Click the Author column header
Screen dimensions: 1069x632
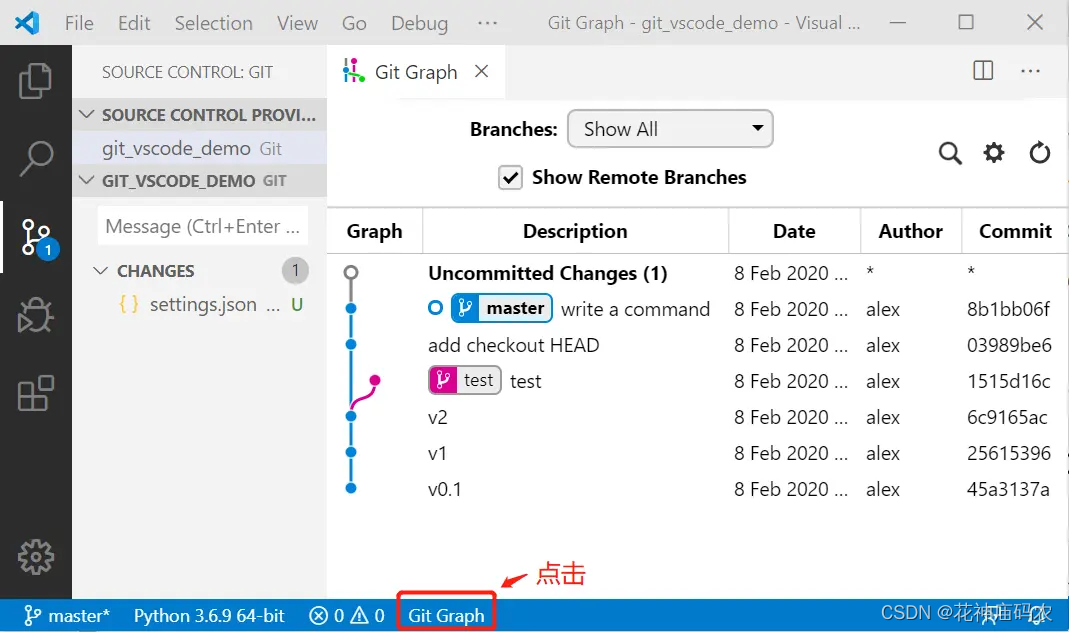(910, 231)
